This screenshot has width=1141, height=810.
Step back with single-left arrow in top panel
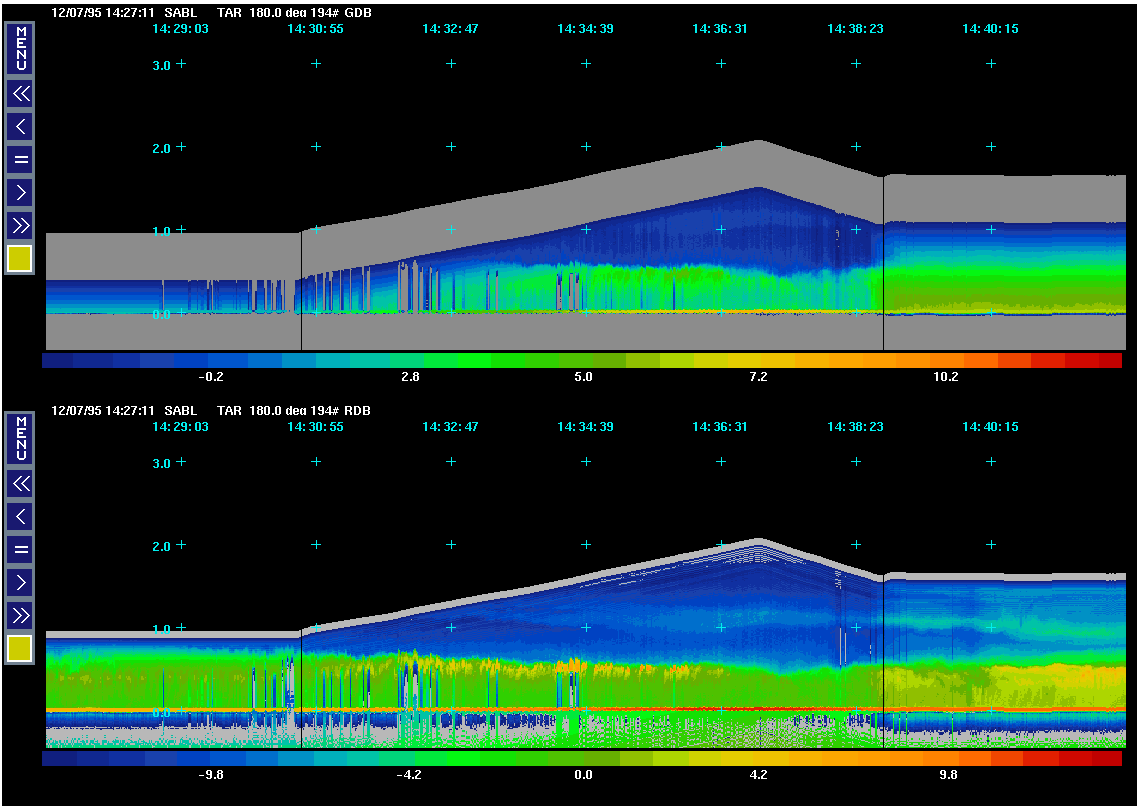click(20, 127)
